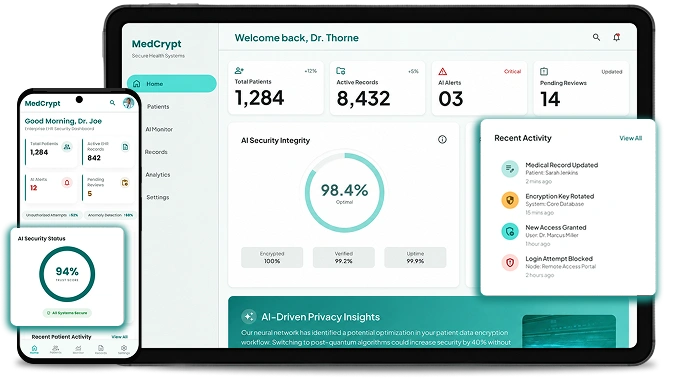Click View All in Recent Activity panel
Image resolution: width=676 pixels, height=378 pixels.
click(630, 138)
